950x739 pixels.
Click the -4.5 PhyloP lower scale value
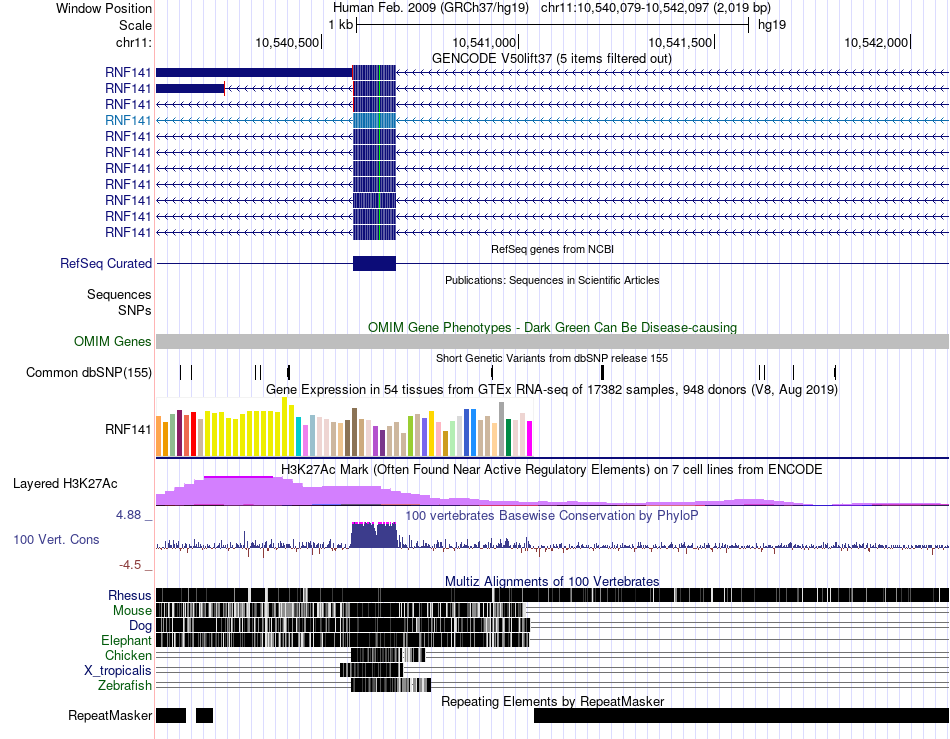click(130, 565)
